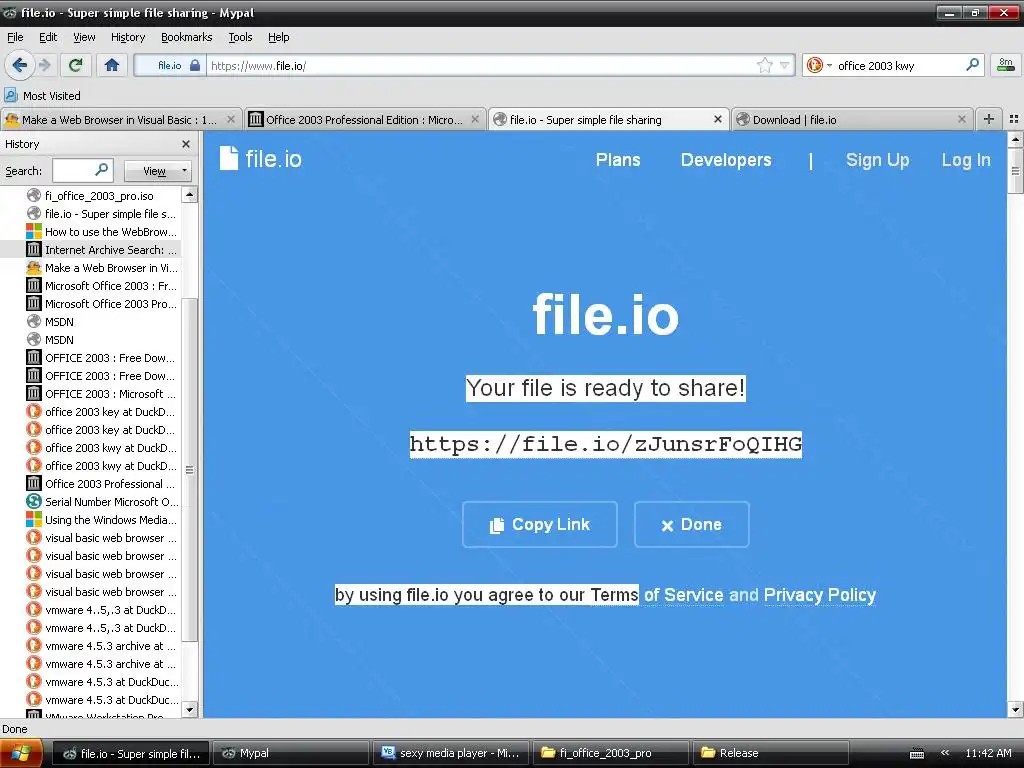Open OFFICE 2003 : Microsoft history entry
Image resolution: width=1024 pixels, height=768 pixels.
tap(90, 394)
